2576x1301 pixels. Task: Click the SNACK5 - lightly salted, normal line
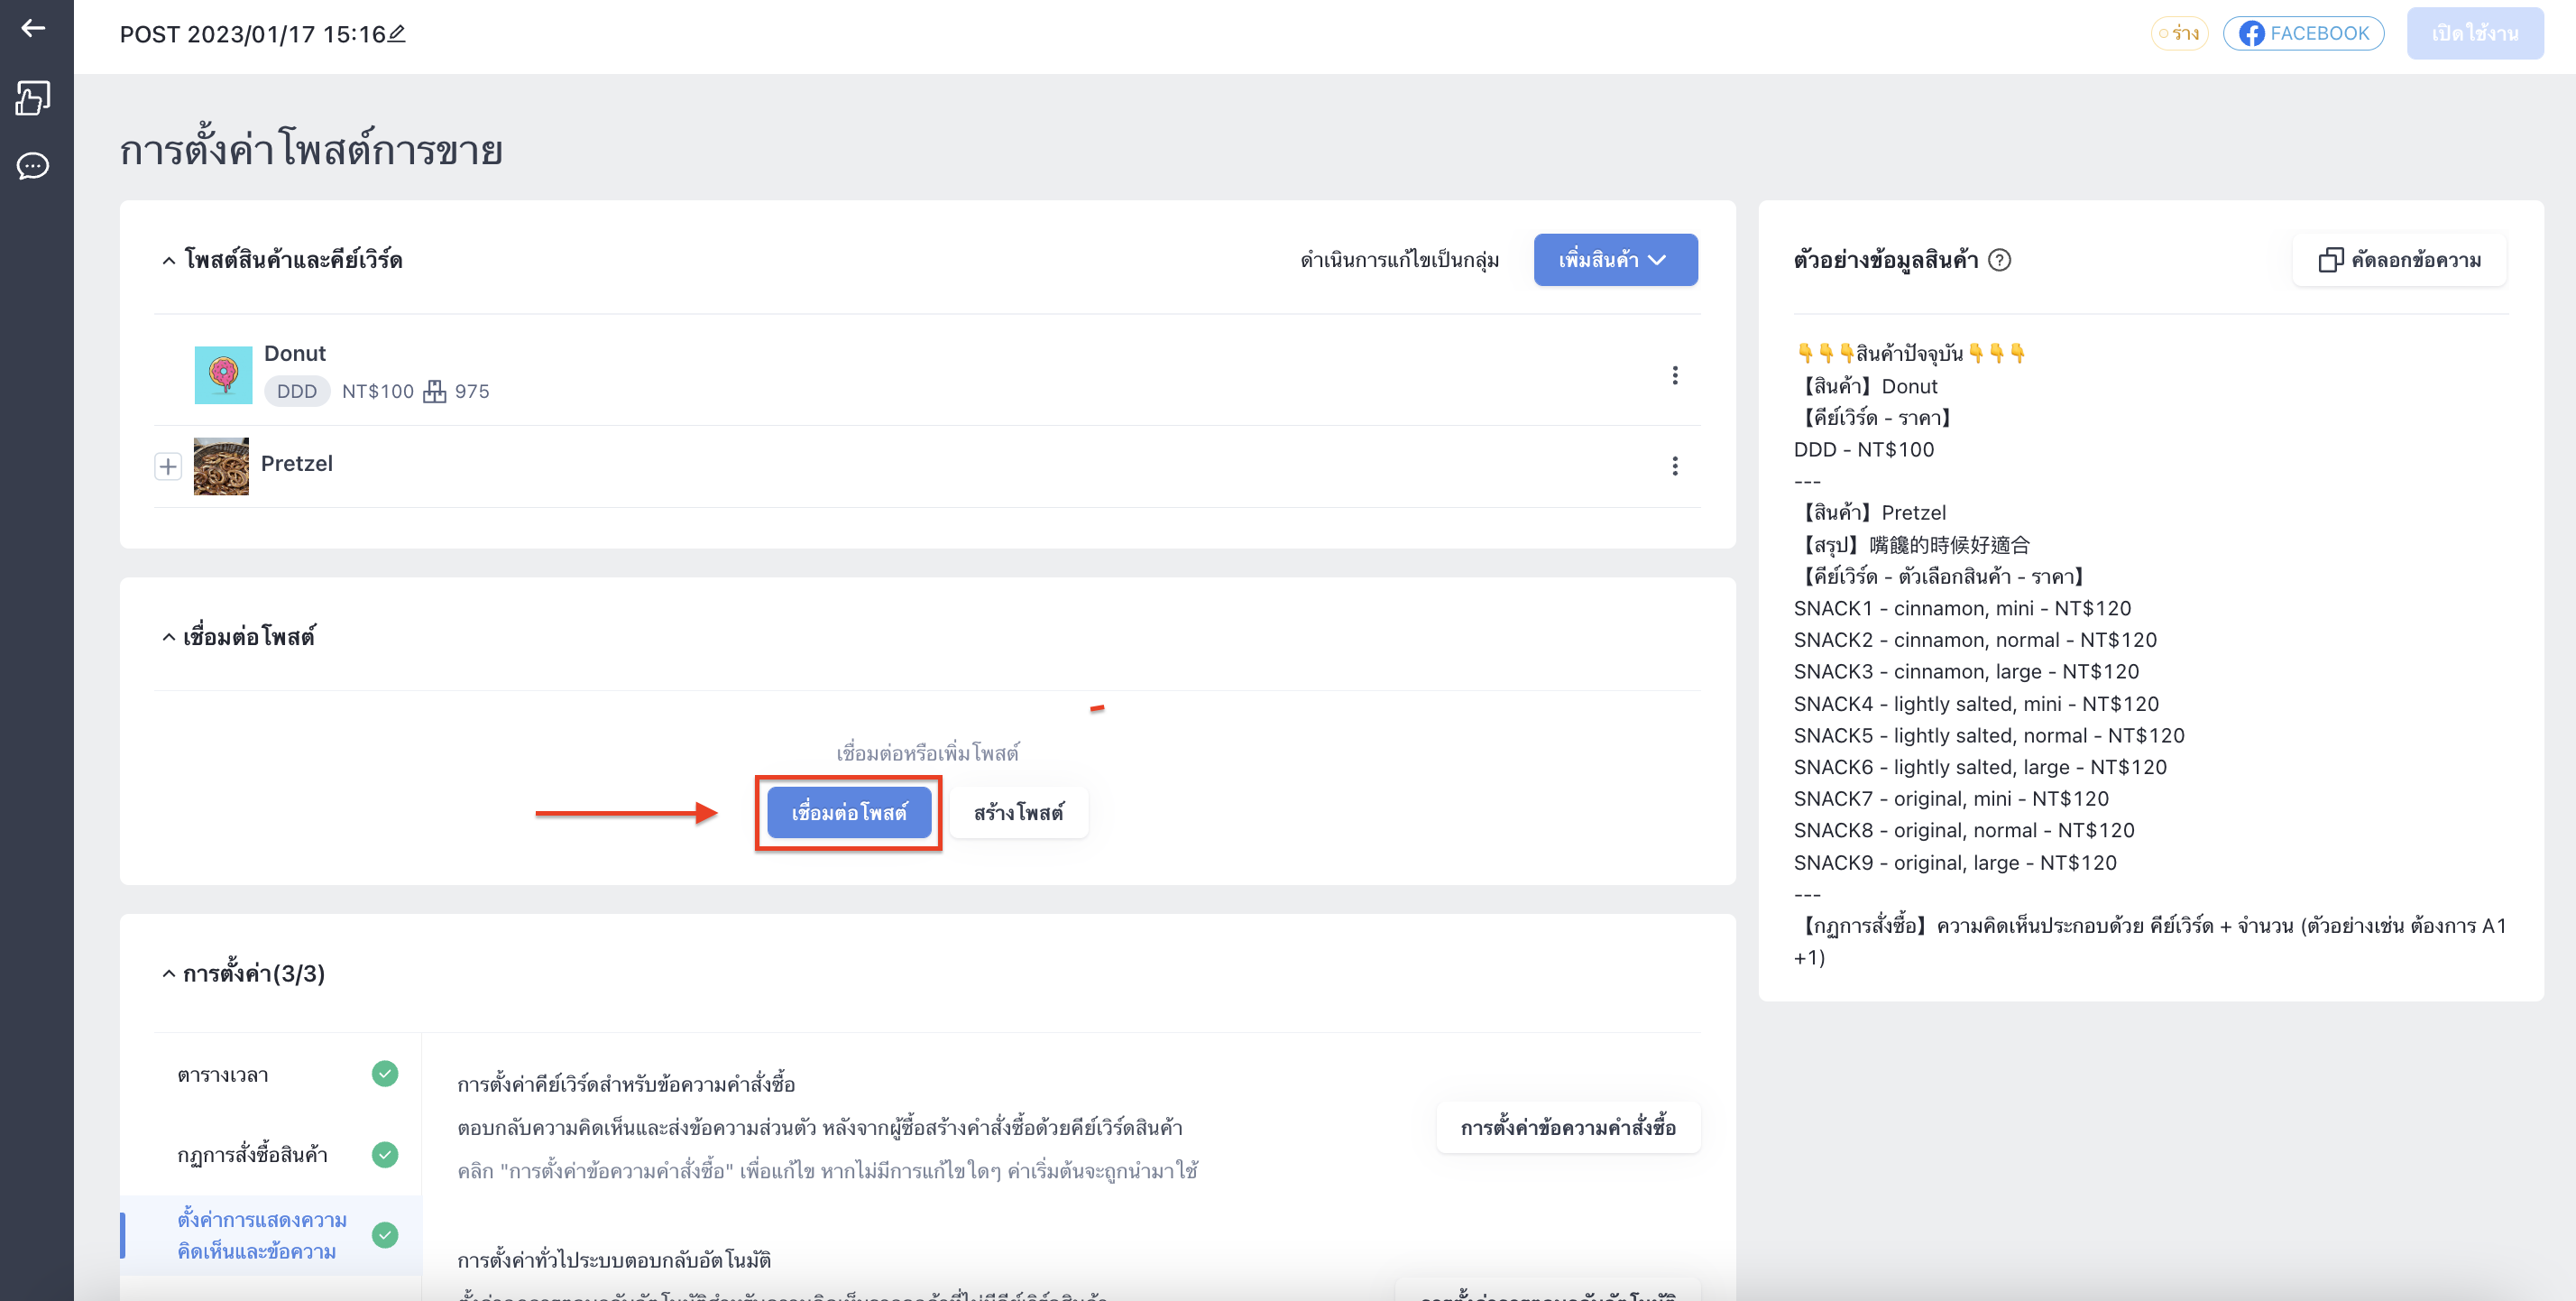tap(1989, 735)
